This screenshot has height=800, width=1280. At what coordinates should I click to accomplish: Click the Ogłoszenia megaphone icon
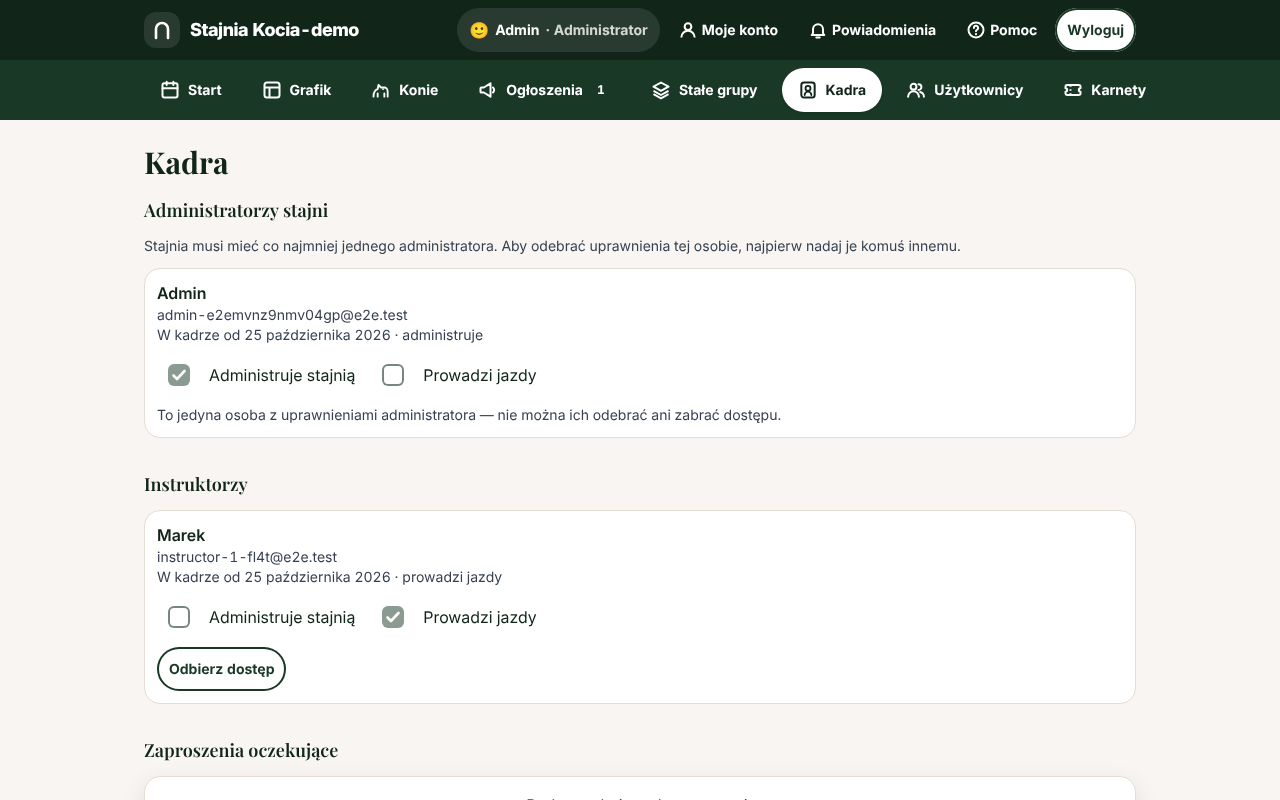[x=488, y=90]
